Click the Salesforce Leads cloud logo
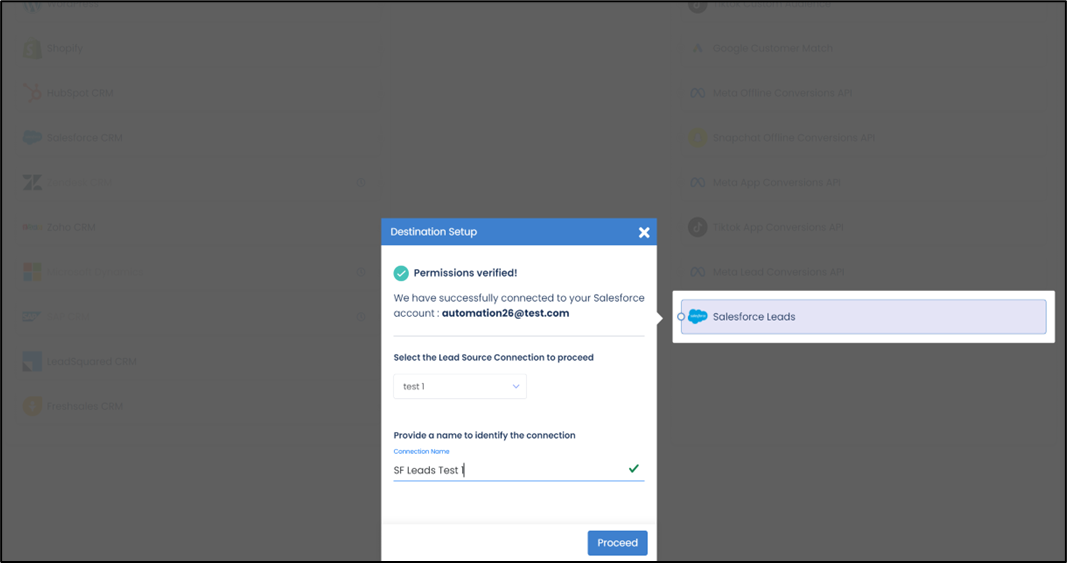This screenshot has width=1067, height=563. coord(697,317)
